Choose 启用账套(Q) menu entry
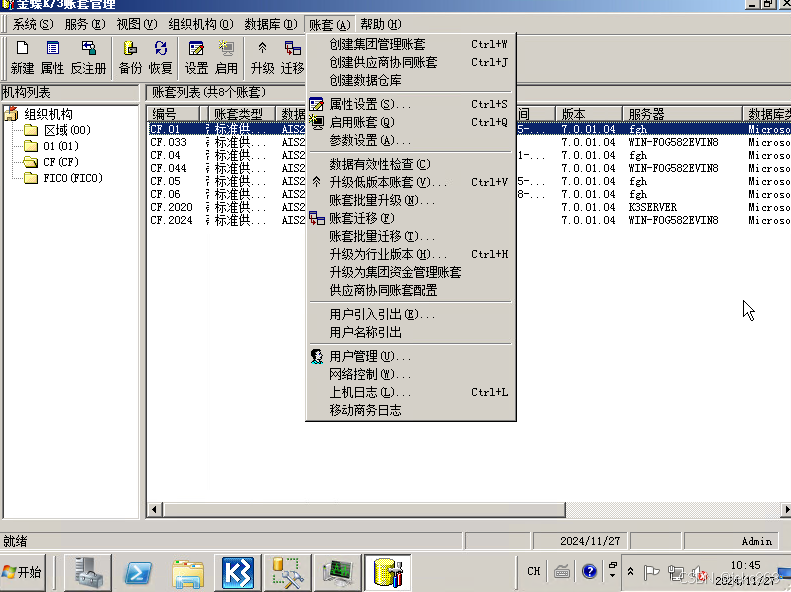The width and height of the screenshot is (791, 592). click(x=411, y=123)
